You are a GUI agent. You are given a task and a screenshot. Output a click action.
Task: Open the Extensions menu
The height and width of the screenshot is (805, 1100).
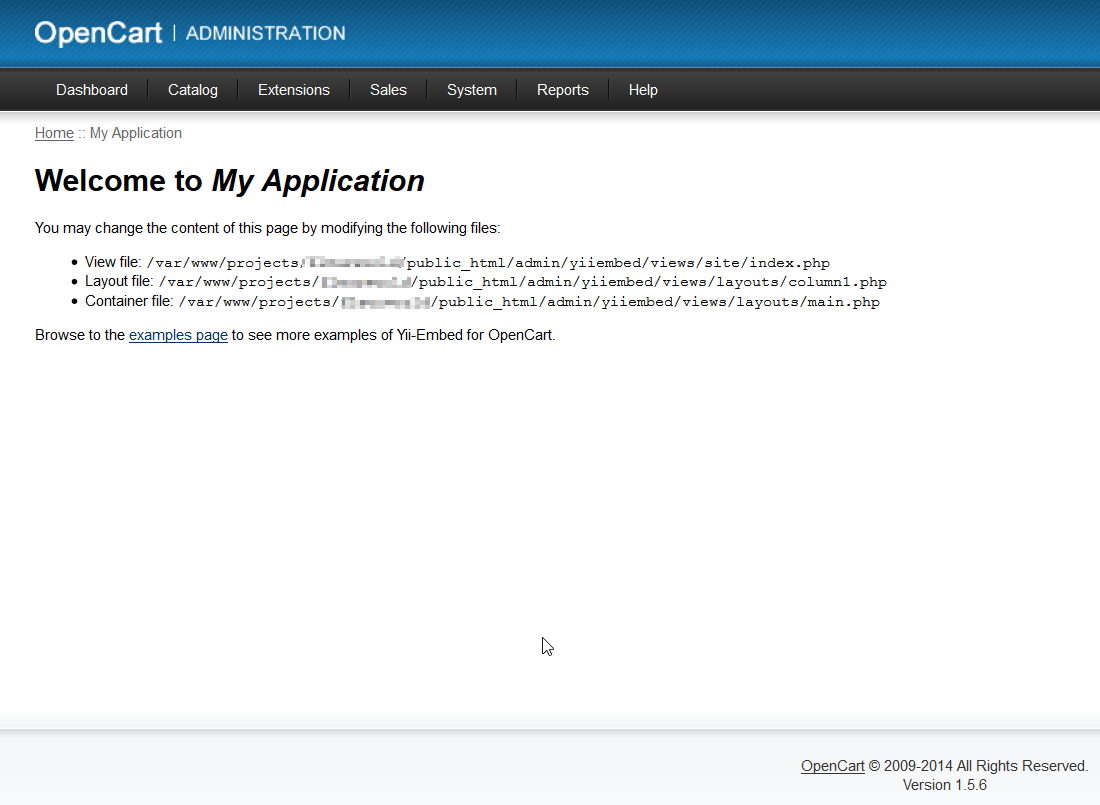tap(294, 90)
